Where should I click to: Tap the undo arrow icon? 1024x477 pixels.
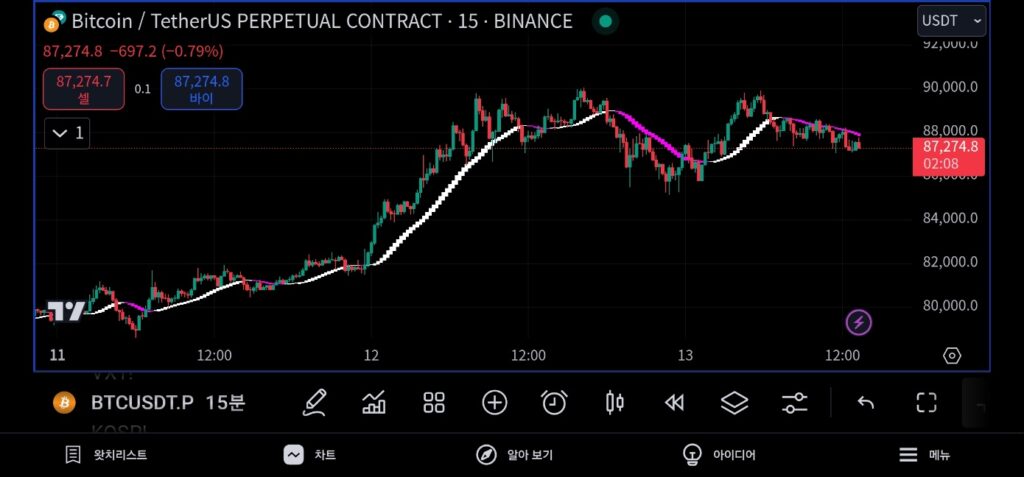[x=865, y=403]
